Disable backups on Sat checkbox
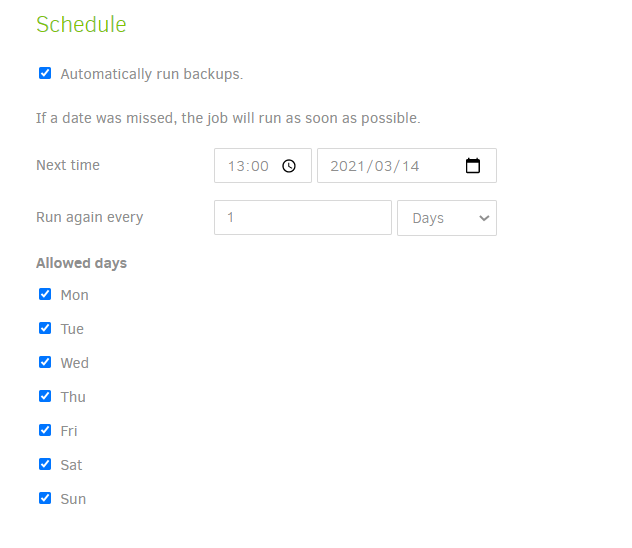 (45, 464)
